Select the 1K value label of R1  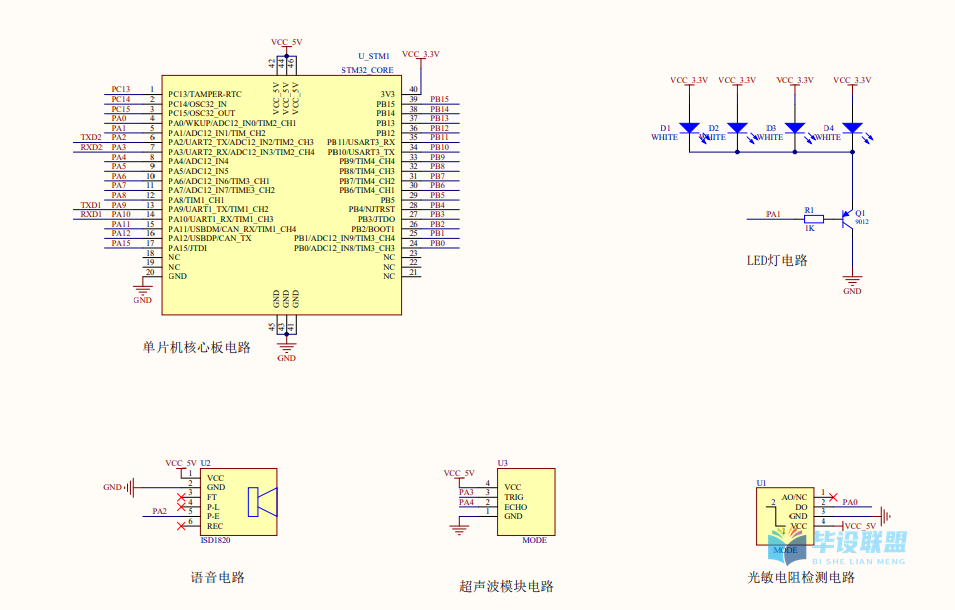pos(809,229)
